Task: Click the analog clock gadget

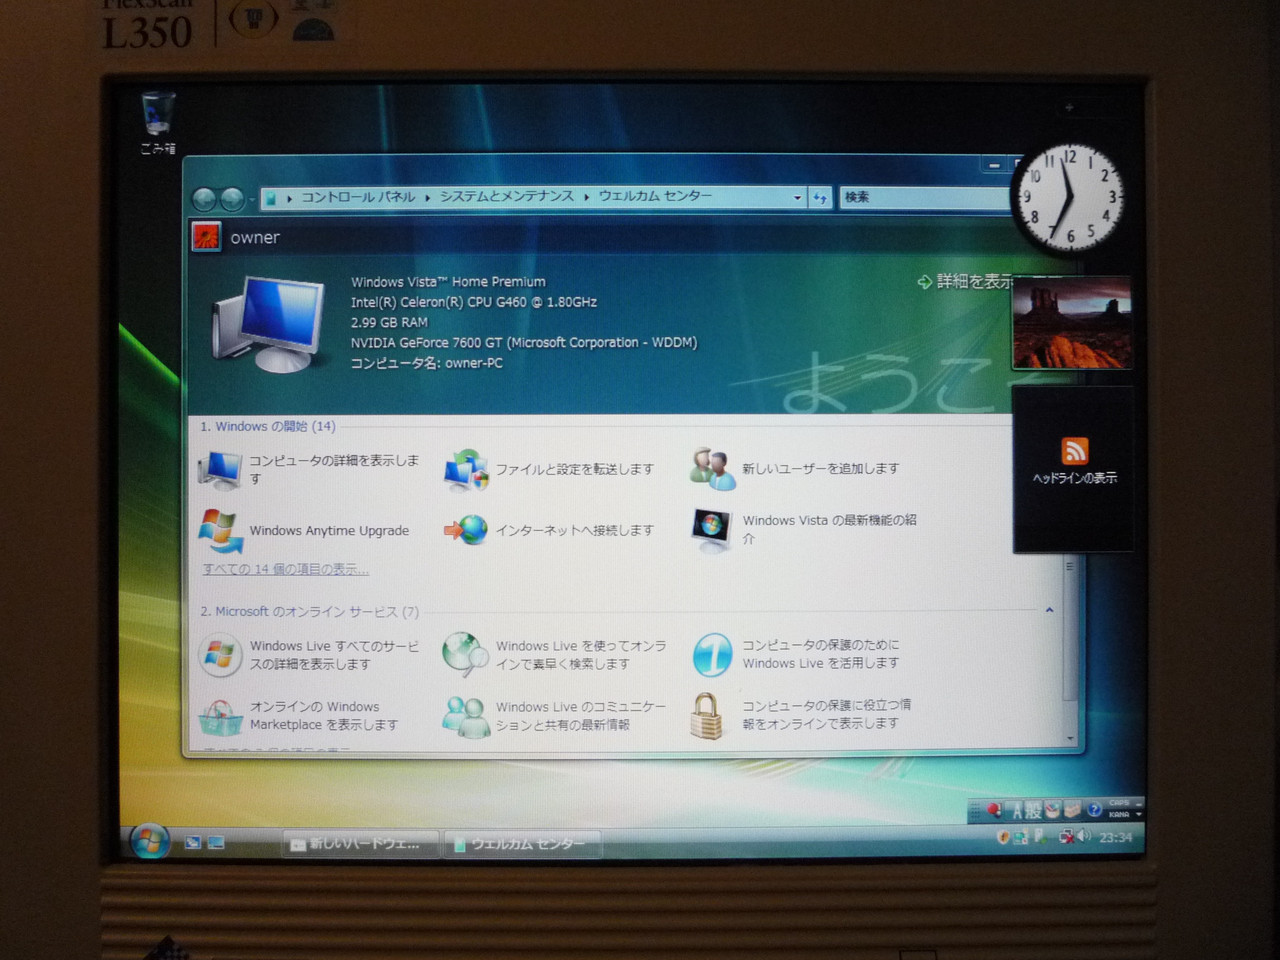Action: coord(1069,198)
